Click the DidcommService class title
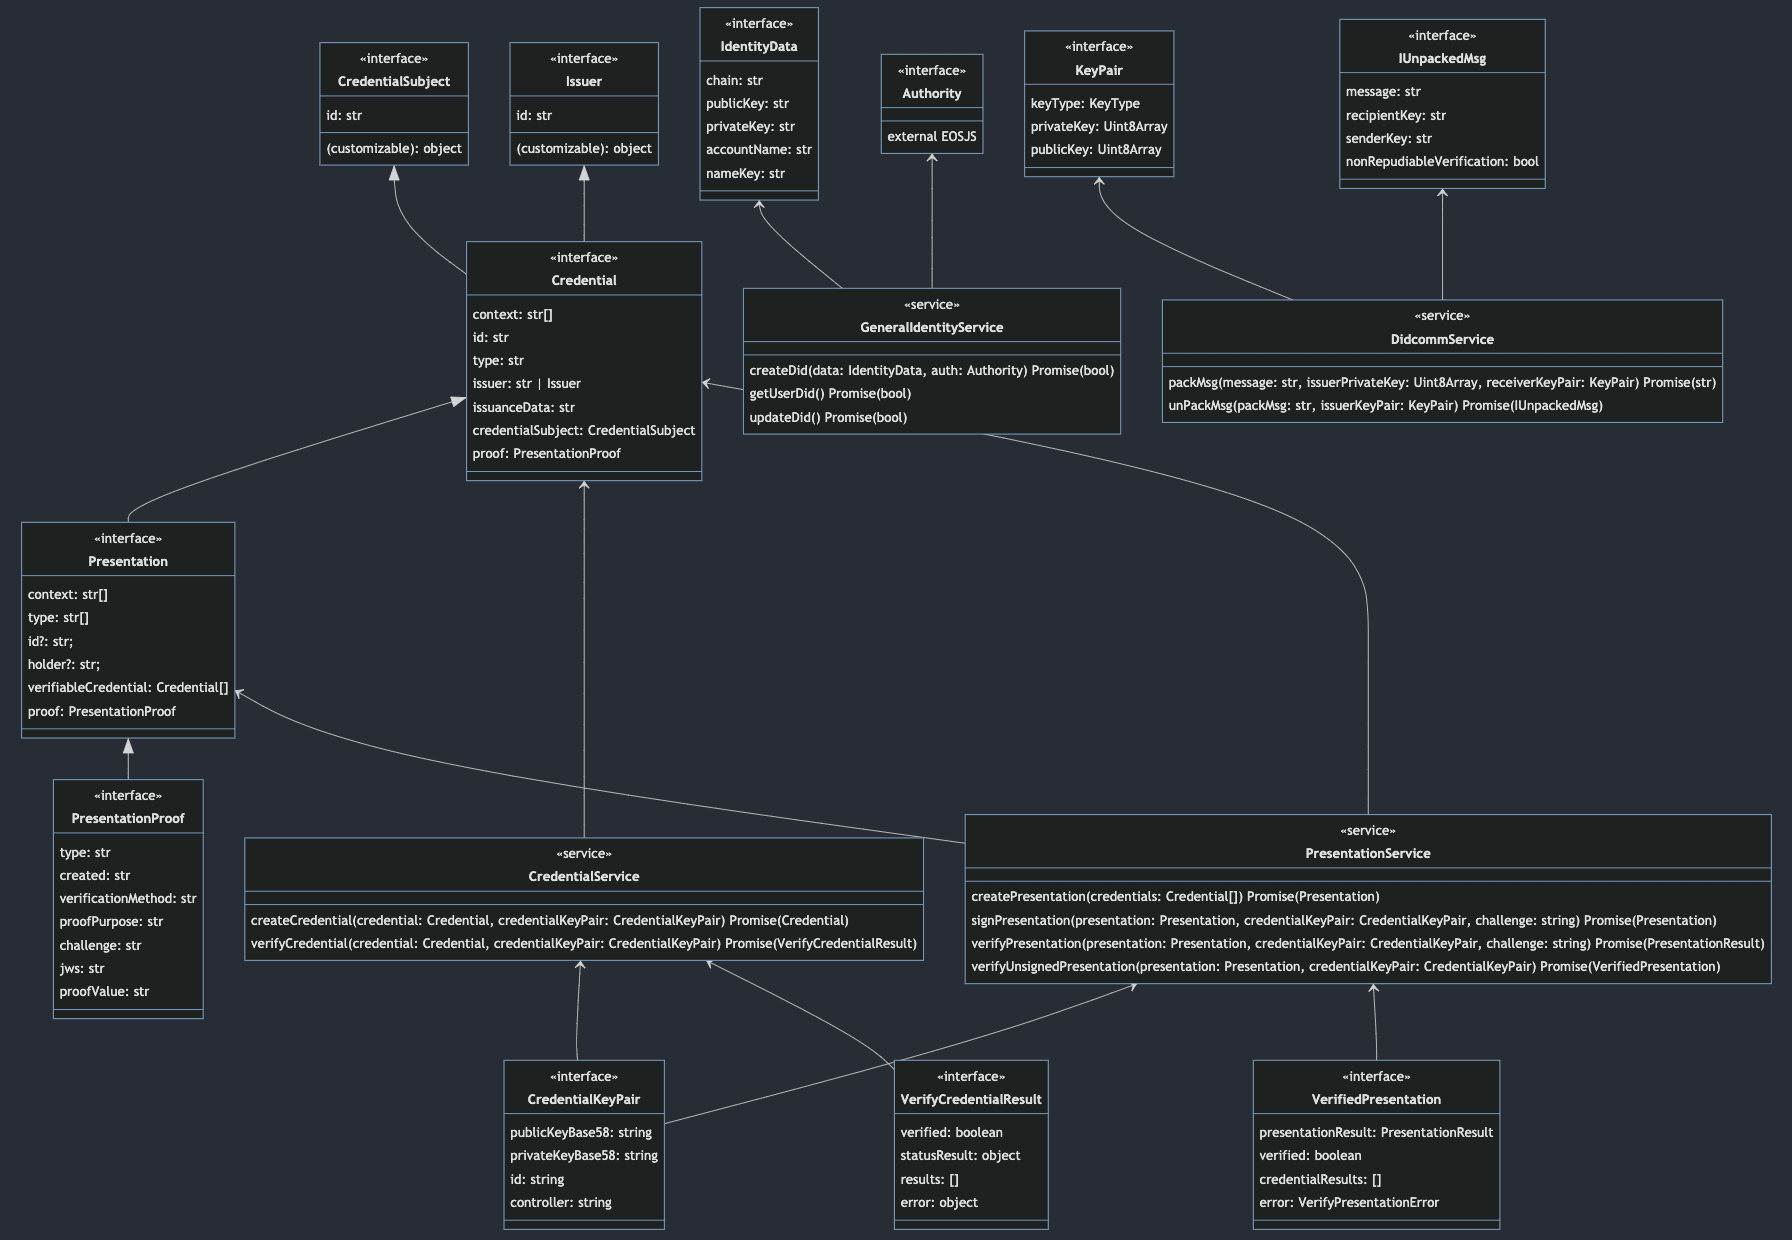Viewport: 1792px width, 1240px height. pos(1442,340)
